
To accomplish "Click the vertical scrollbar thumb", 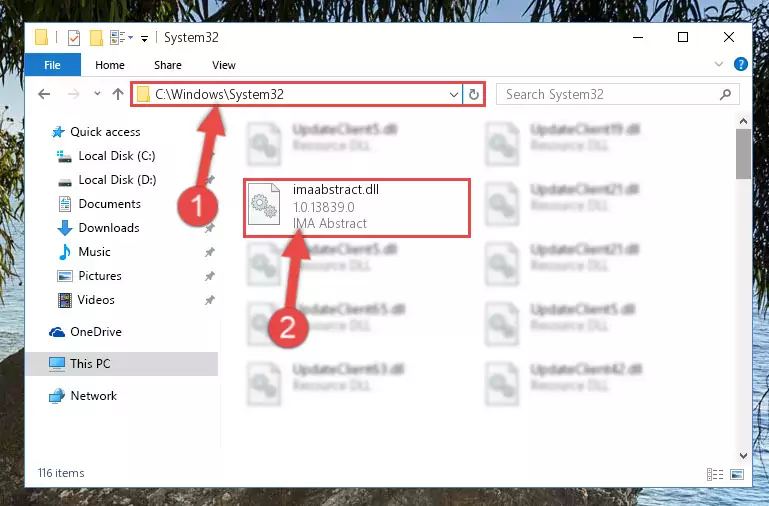I will (x=743, y=154).
